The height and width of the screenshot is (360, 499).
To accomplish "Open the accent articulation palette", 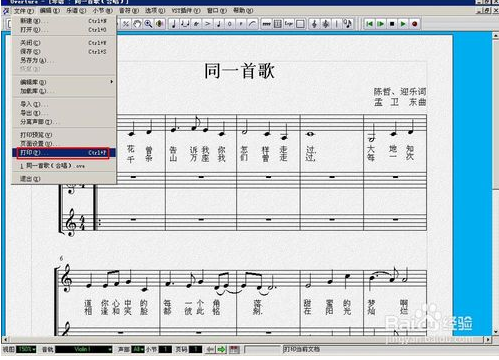I will point(208,24).
